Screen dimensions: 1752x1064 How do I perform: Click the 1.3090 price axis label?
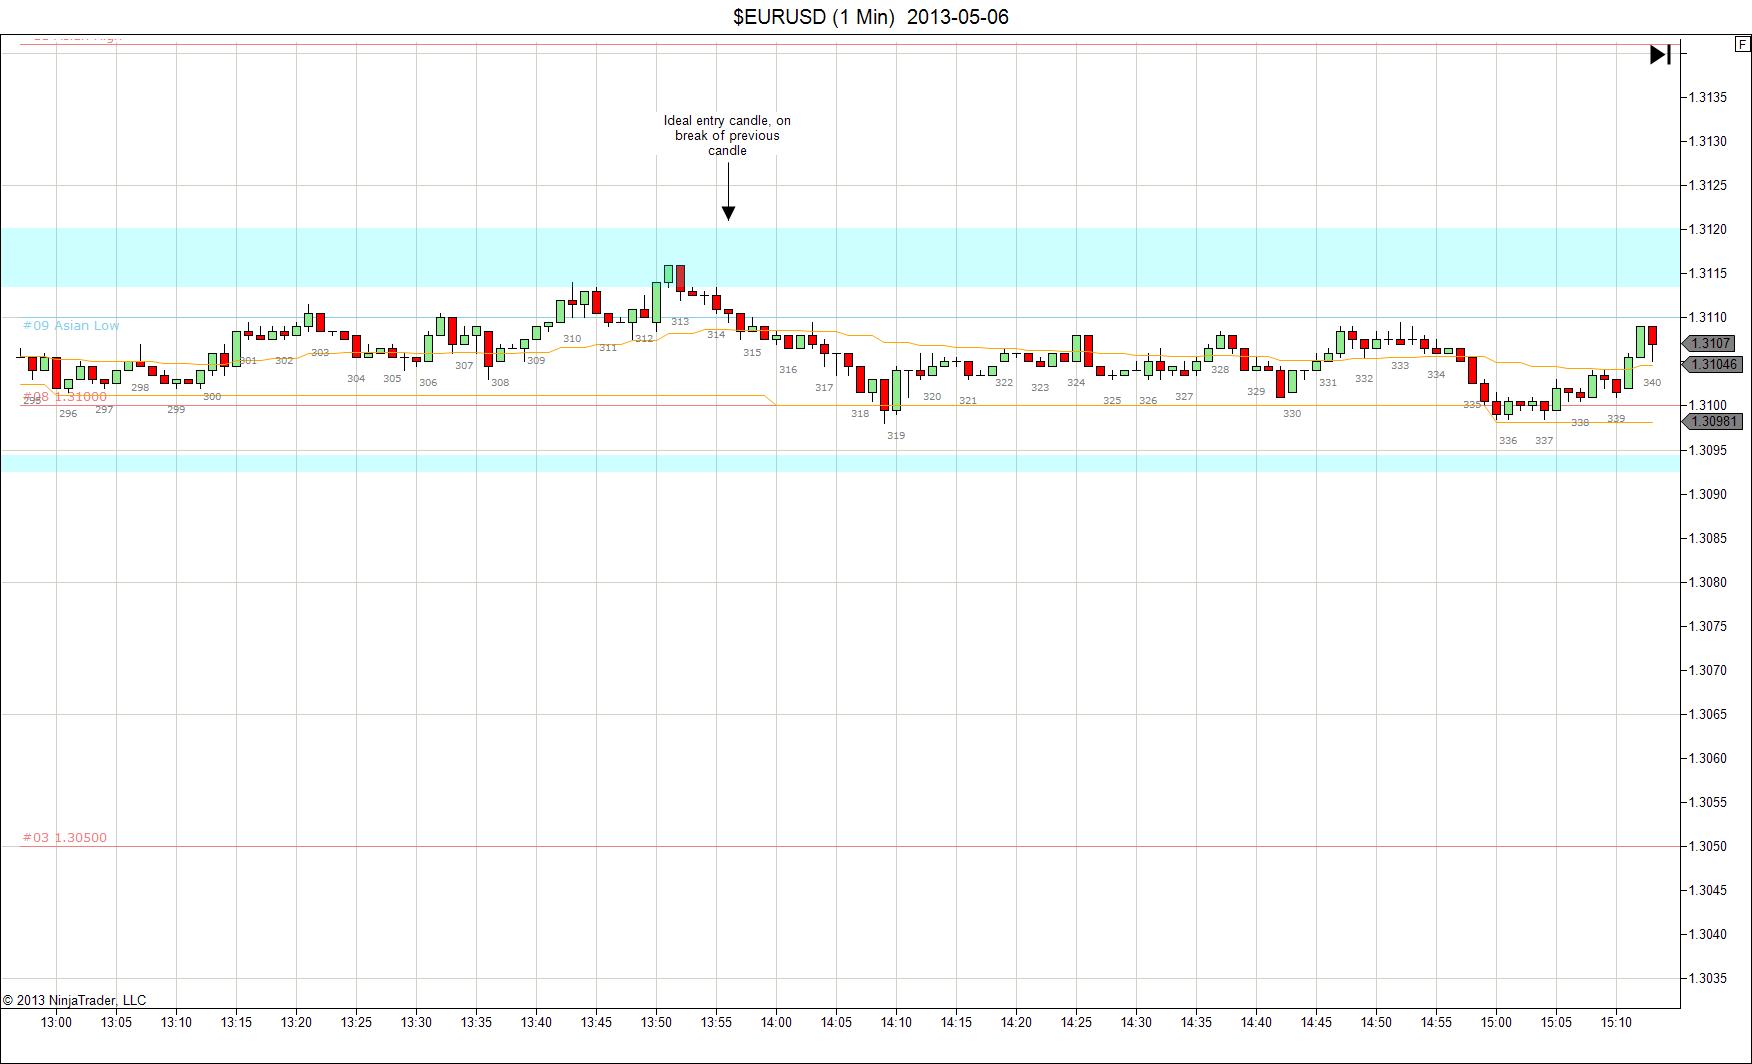(1708, 494)
